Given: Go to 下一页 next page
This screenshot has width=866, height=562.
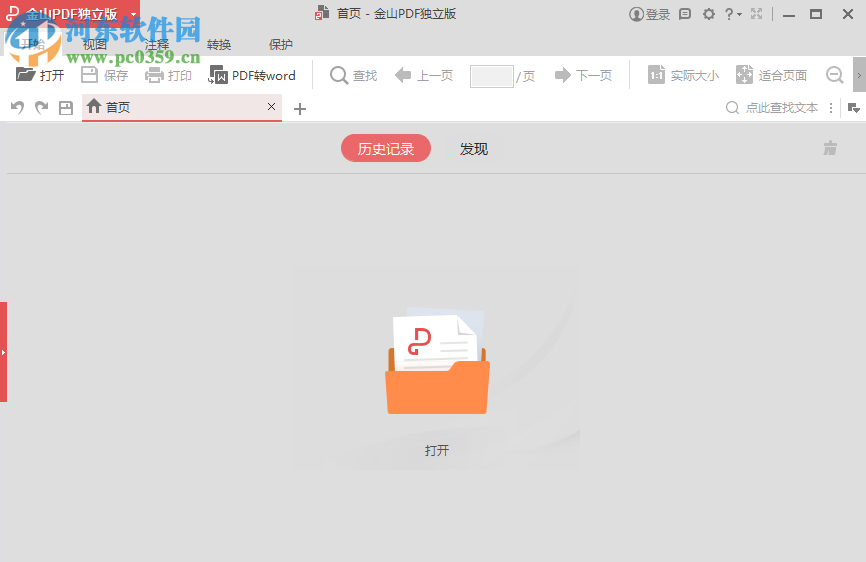Looking at the screenshot, I should coord(584,75).
